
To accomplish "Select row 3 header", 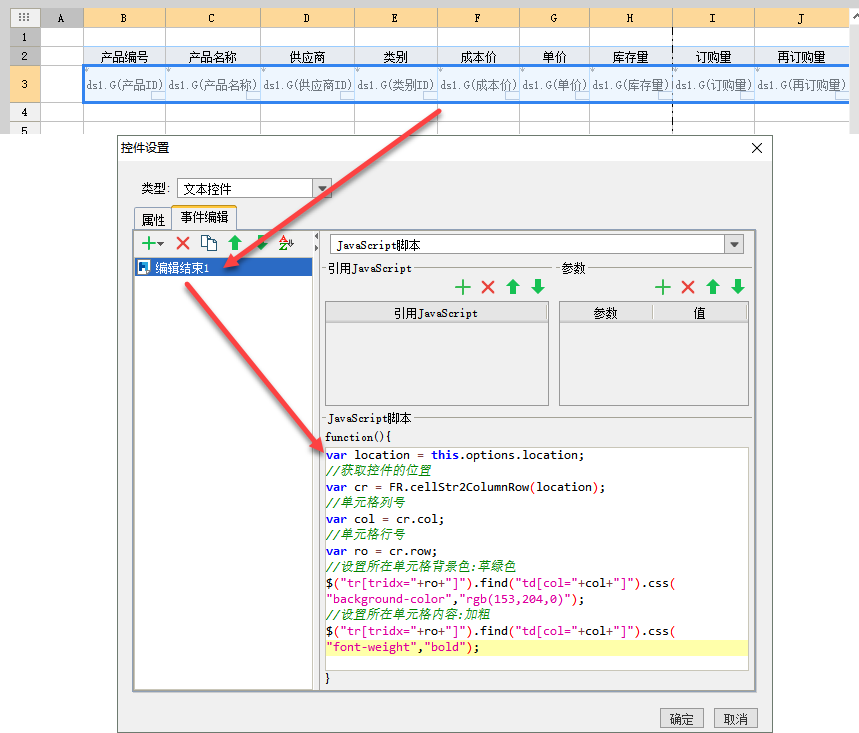I will coord(25,84).
